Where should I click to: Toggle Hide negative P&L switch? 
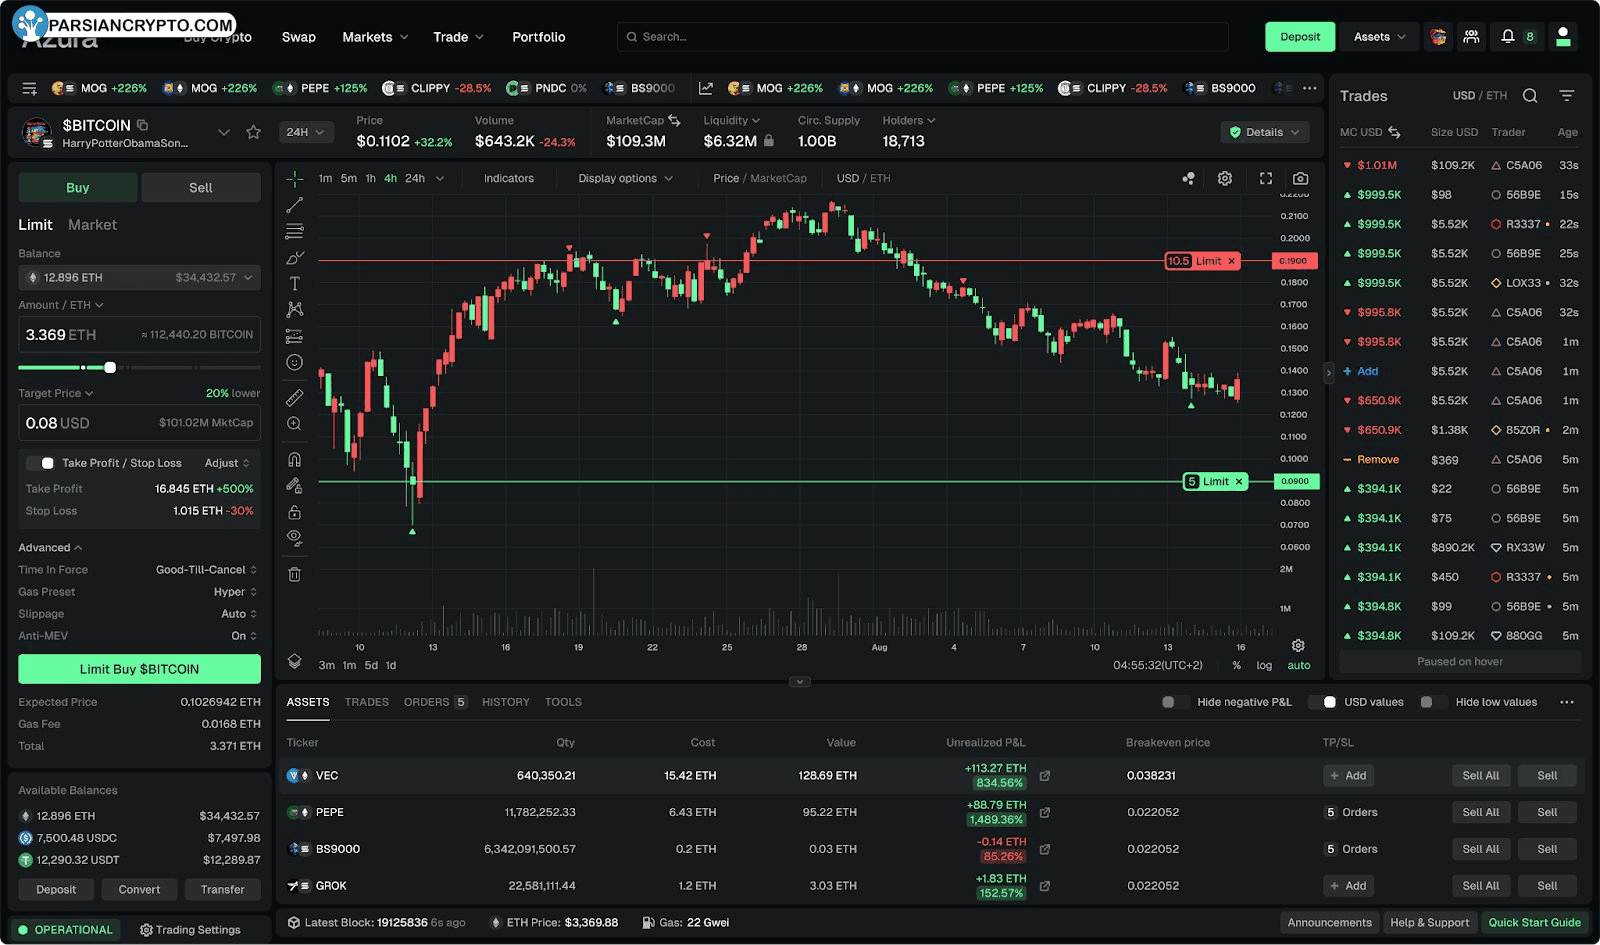point(1175,702)
